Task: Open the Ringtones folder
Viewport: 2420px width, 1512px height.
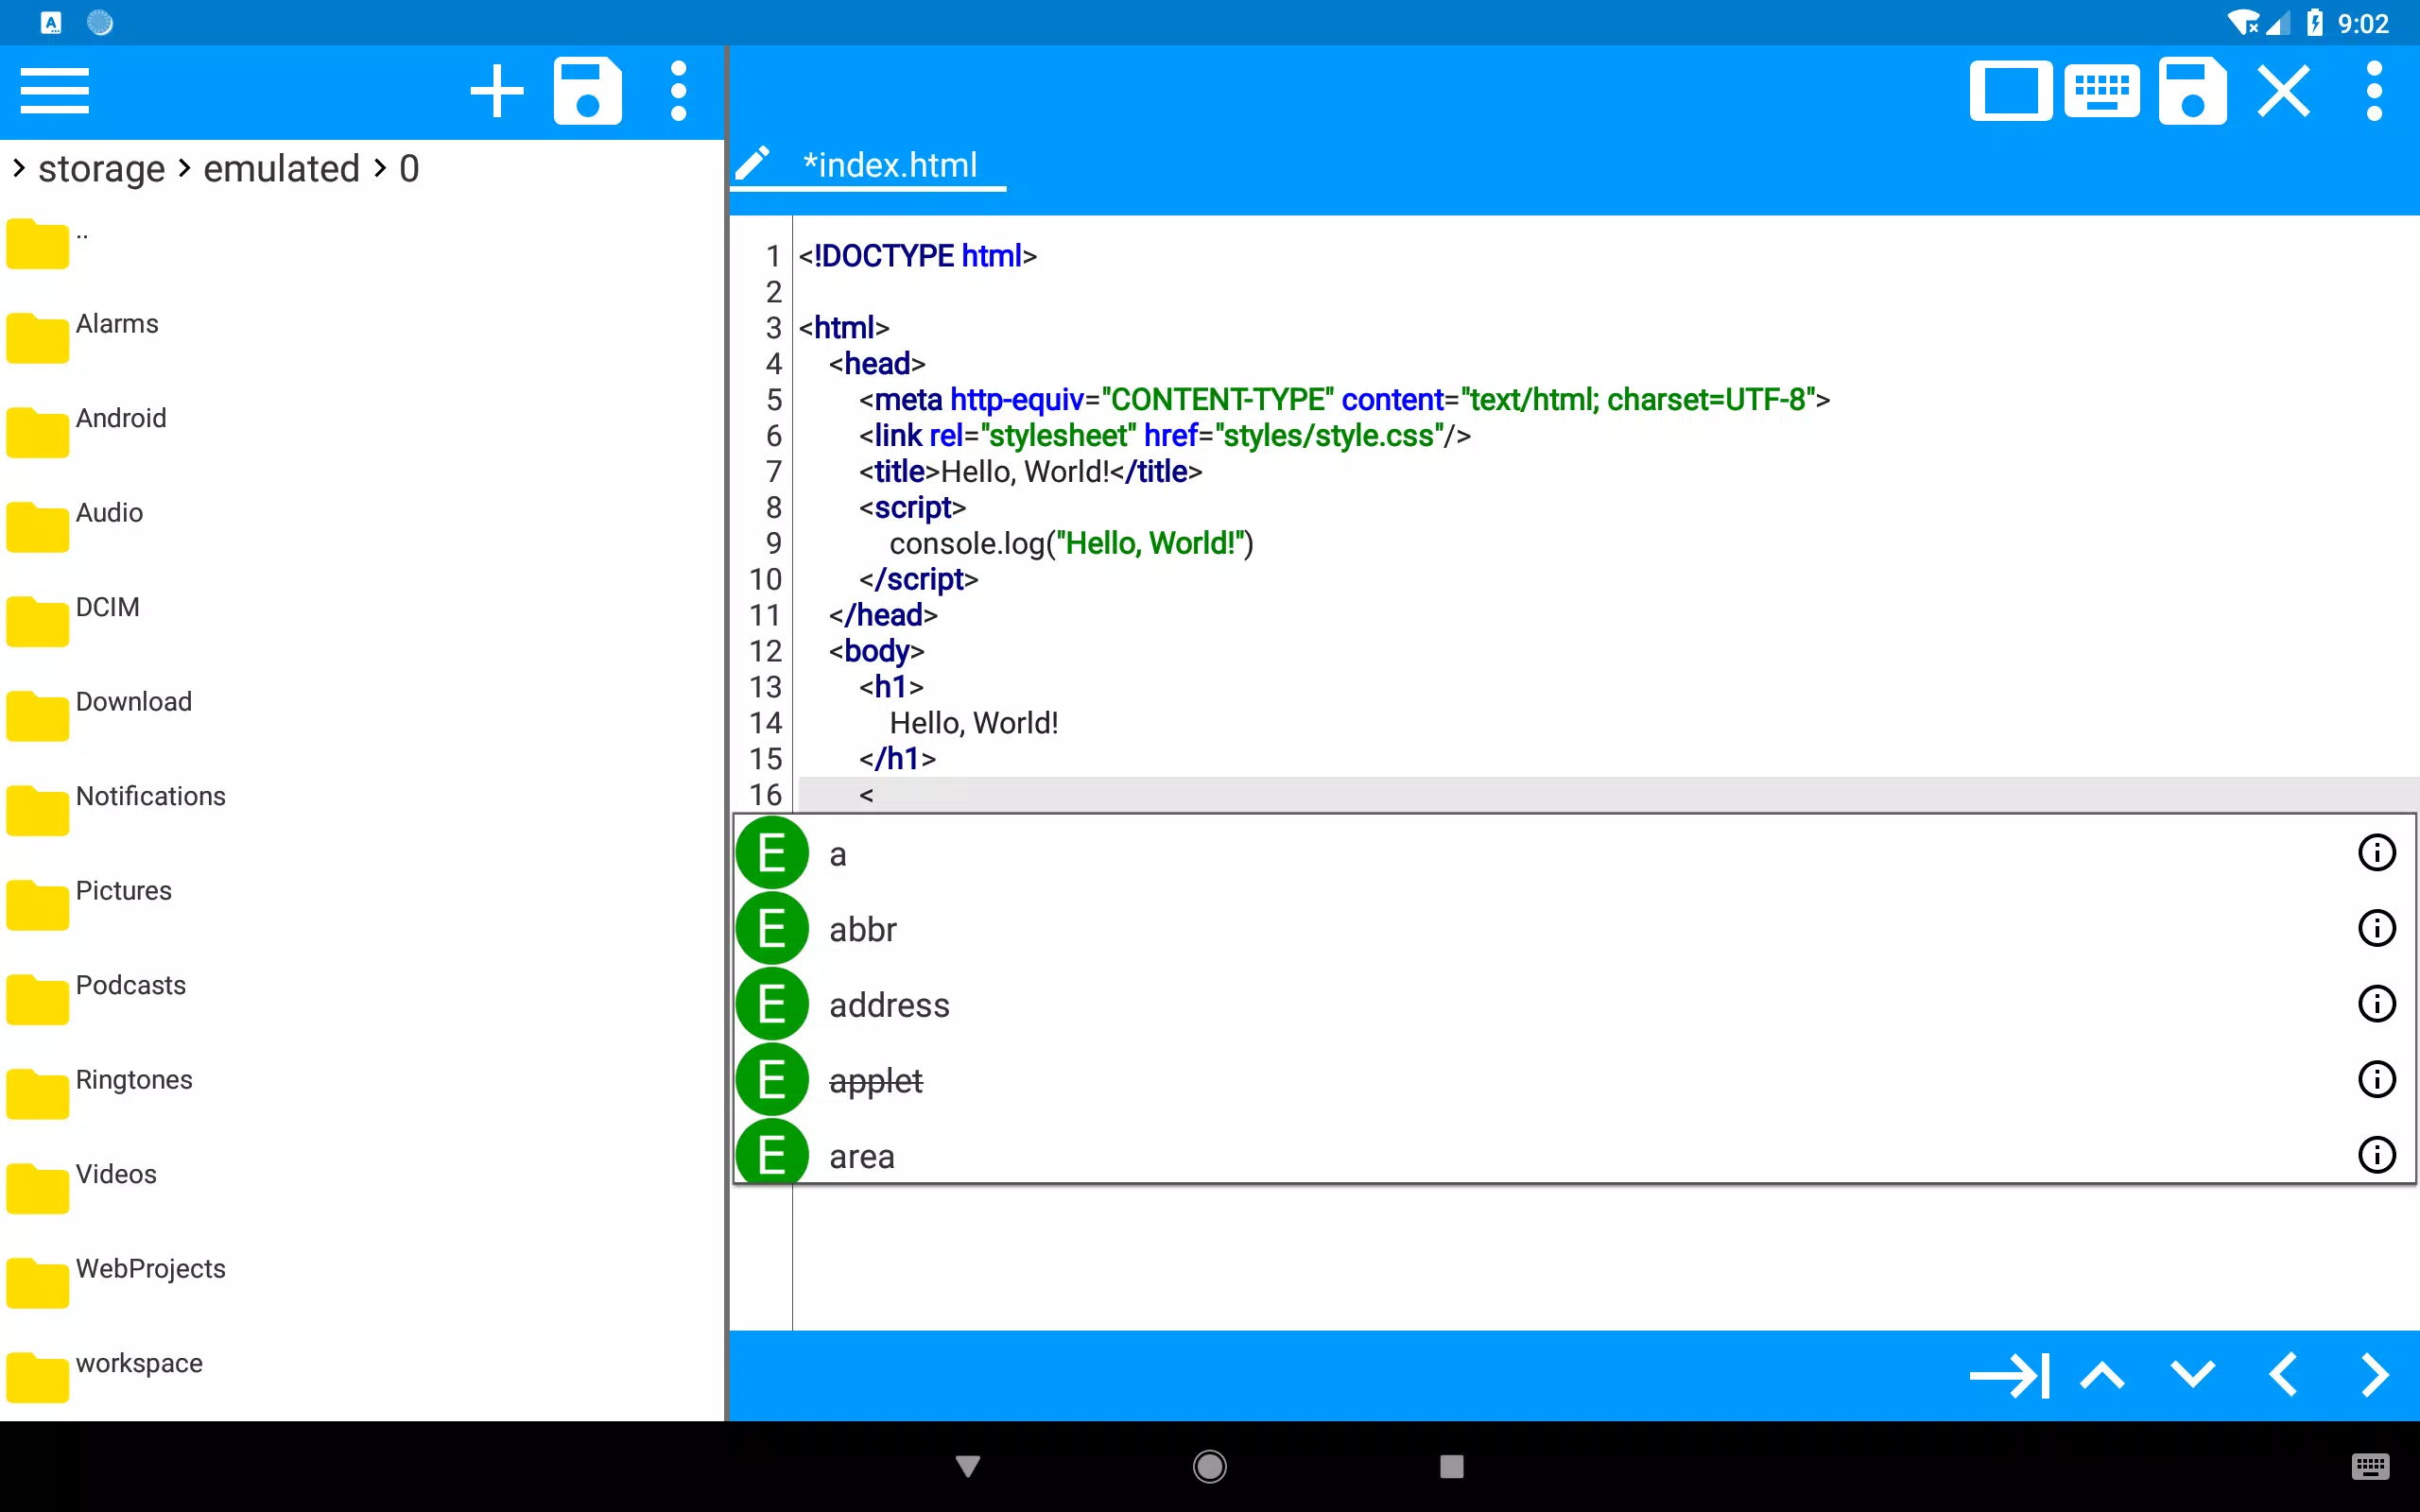Action: (362, 1092)
